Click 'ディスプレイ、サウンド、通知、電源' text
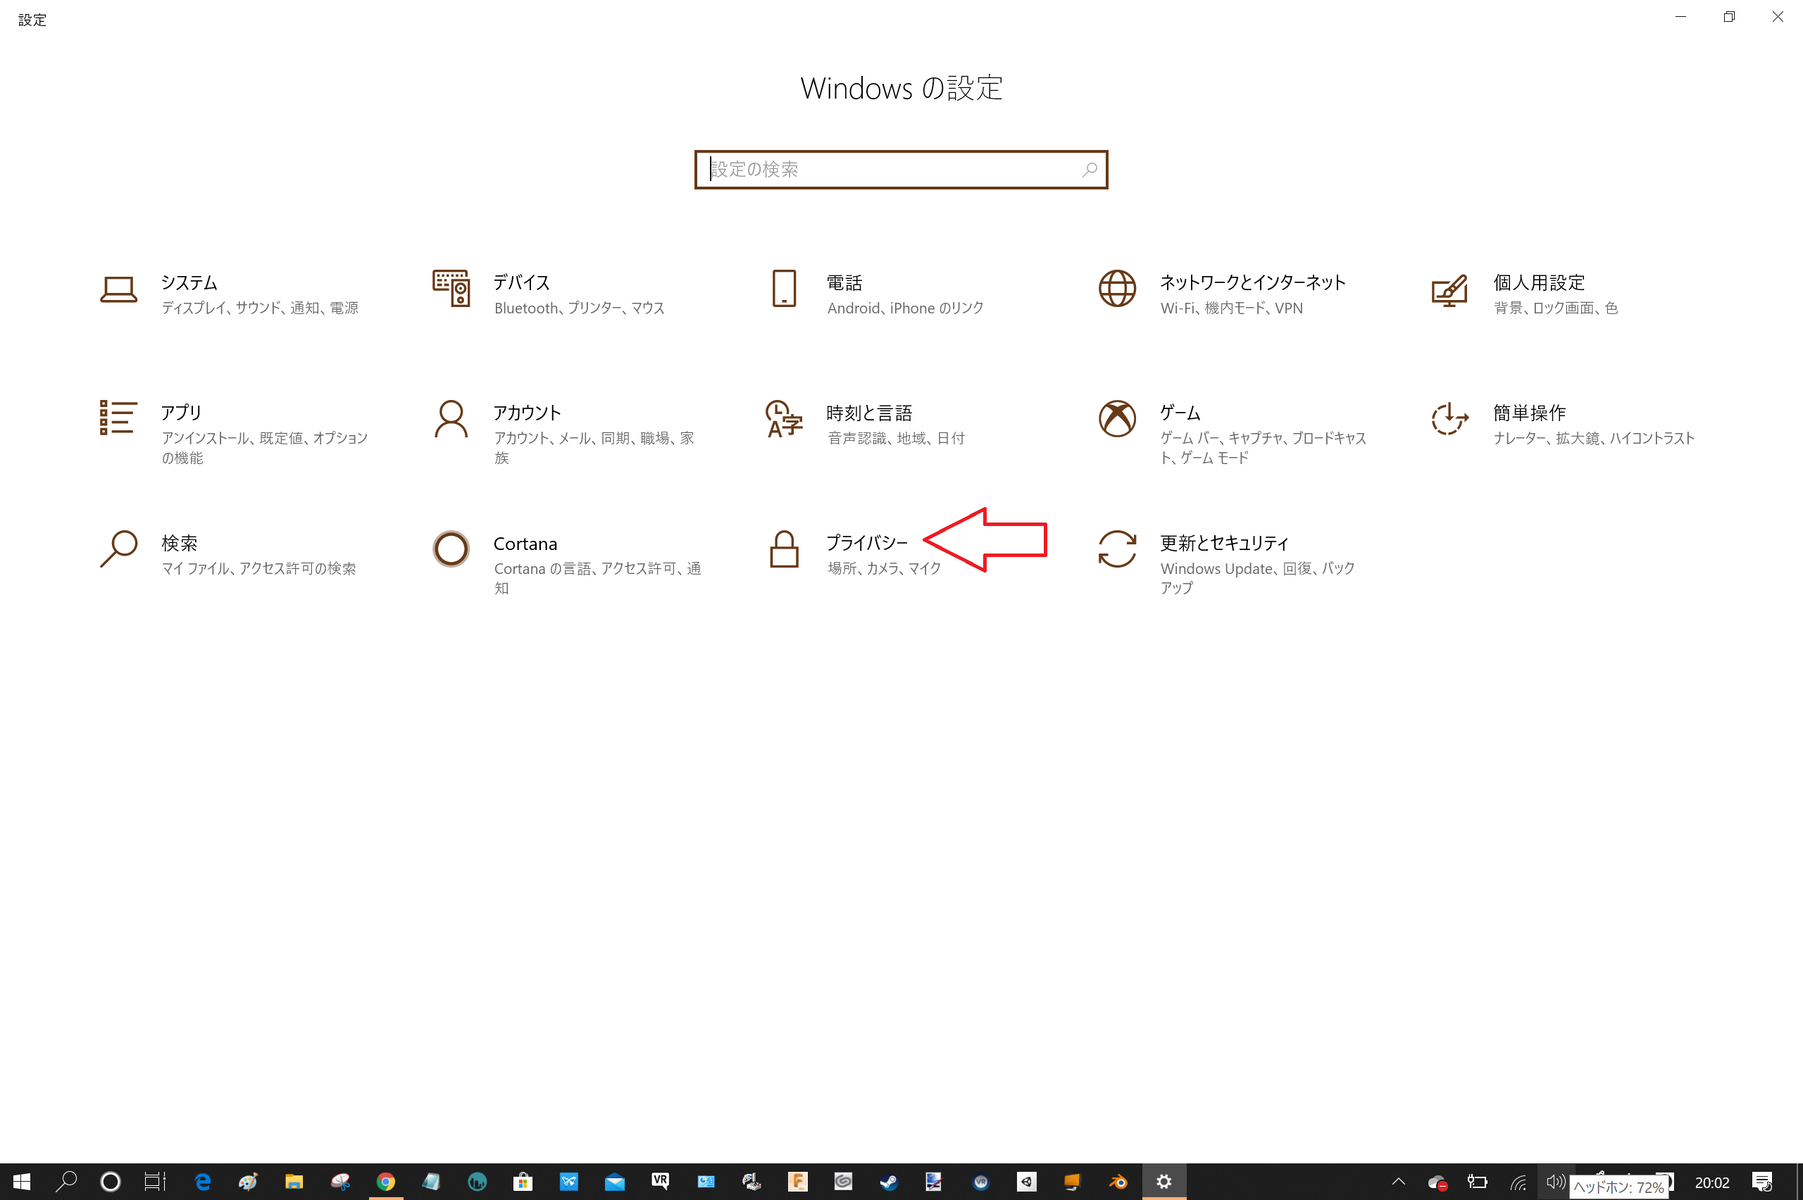Viewport: 1803px width, 1200px height. (x=260, y=308)
